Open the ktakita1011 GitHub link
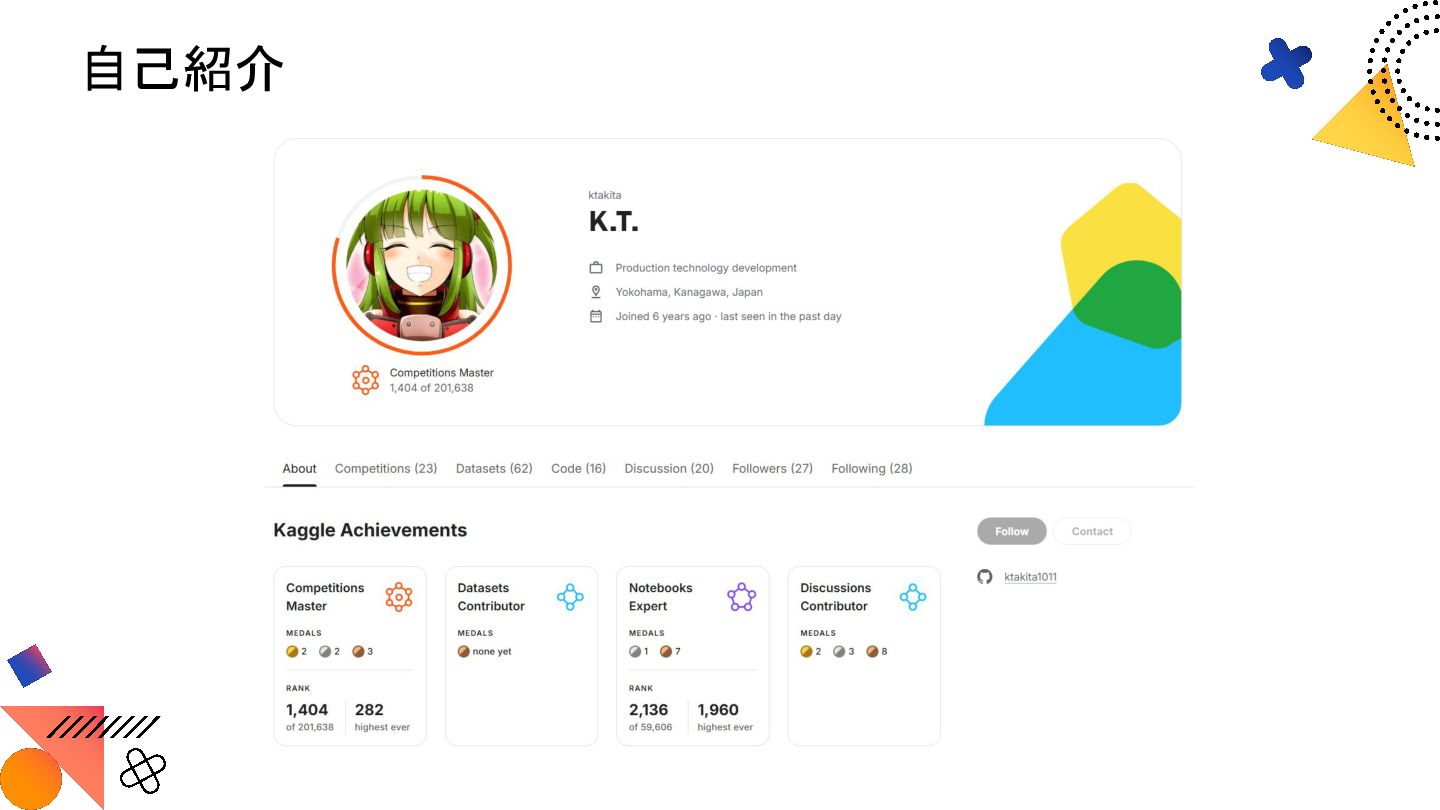Viewport: 1440px width, 810px height. [1030, 577]
